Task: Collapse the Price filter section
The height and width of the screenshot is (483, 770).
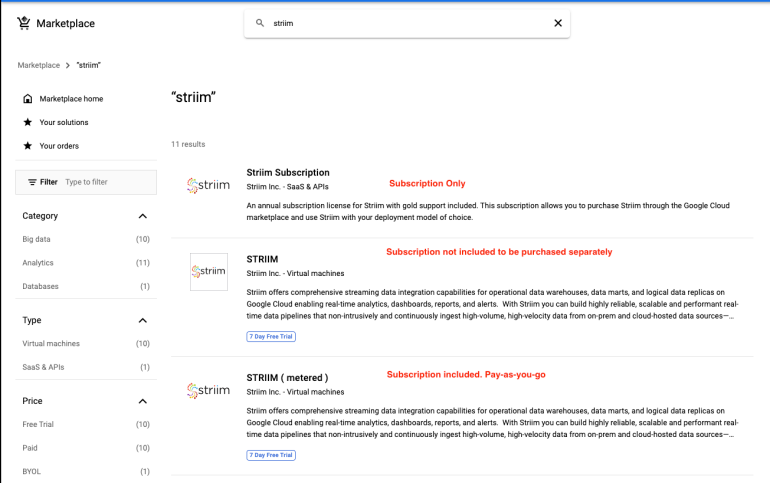Action: coord(142,401)
